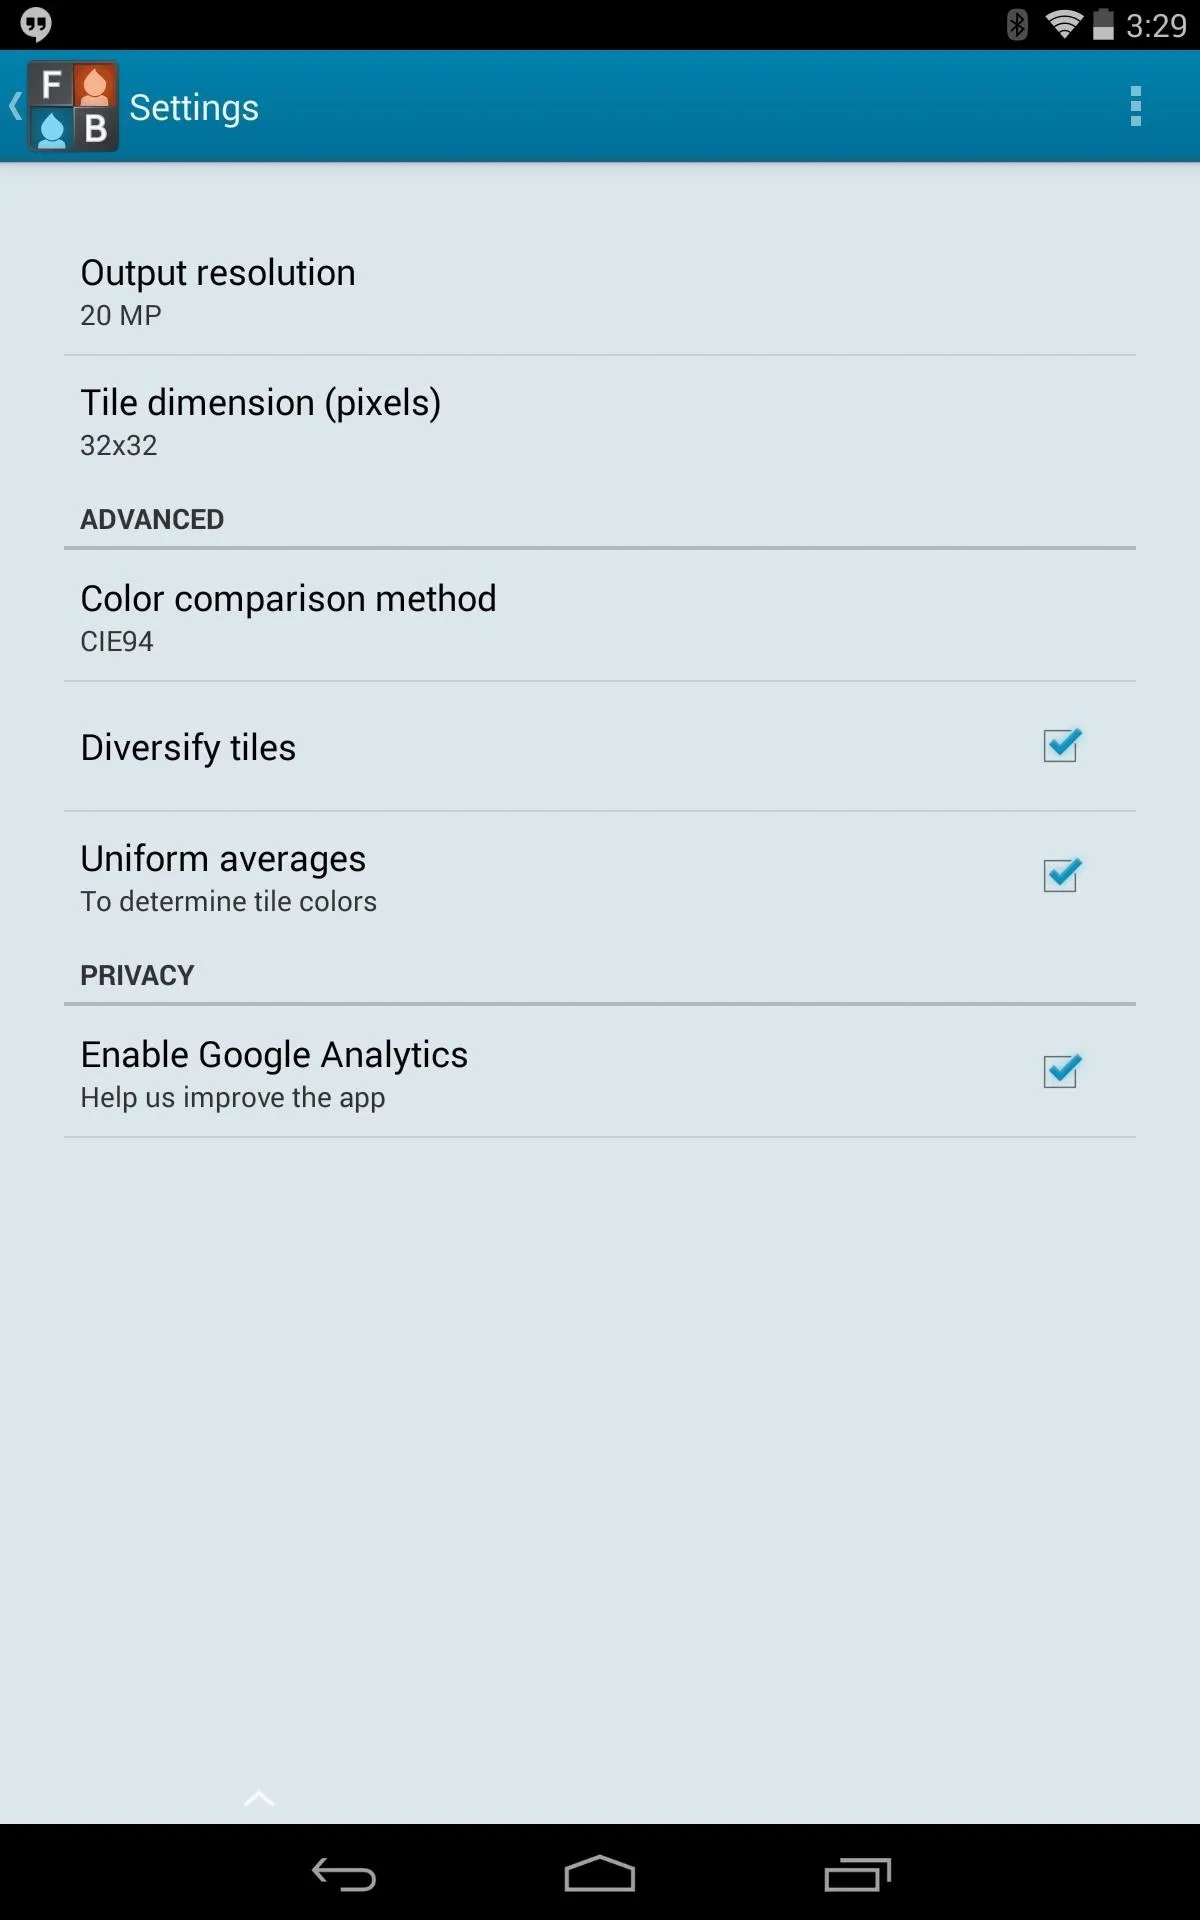Tap the Settings title in action bar
Viewport: 1200px width, 1920px height.
click(194, 108)
